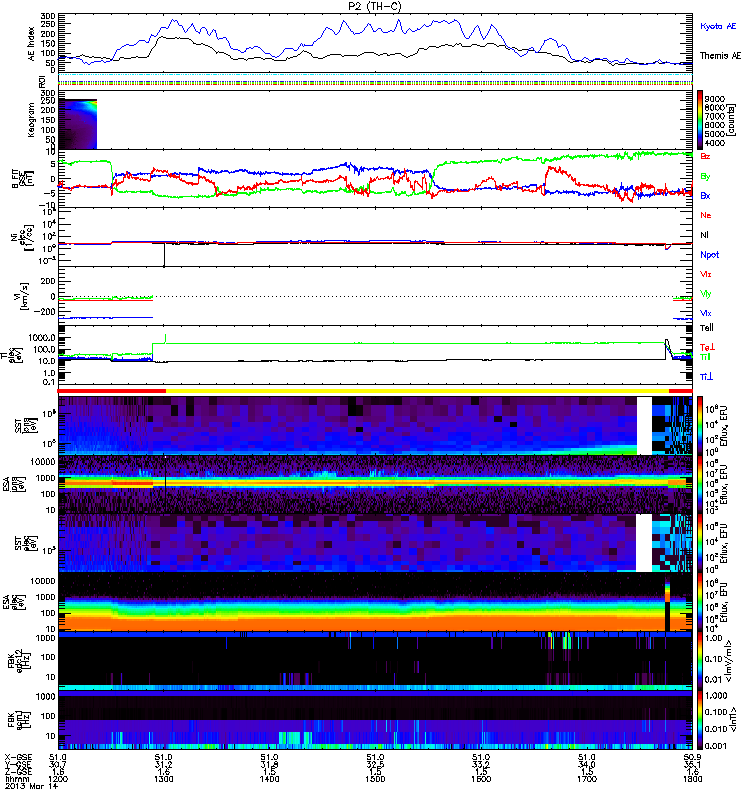750x800 pixels.
Task: Click the yellow segment of the mode bar
Action: pyautogui.click(x=417, y=391)
